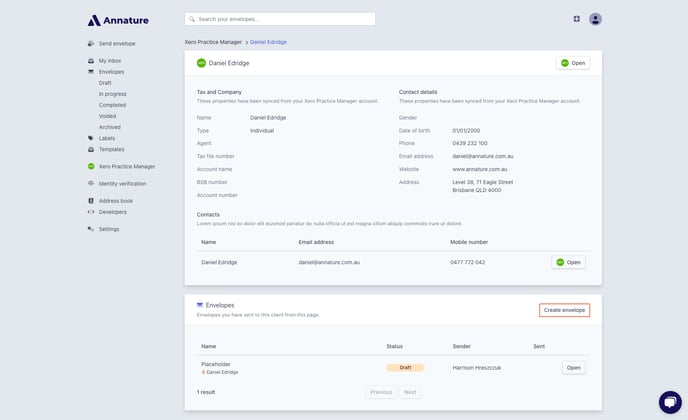
Task: Click the Labels tag icon
Action: click(x=91, y=138)
